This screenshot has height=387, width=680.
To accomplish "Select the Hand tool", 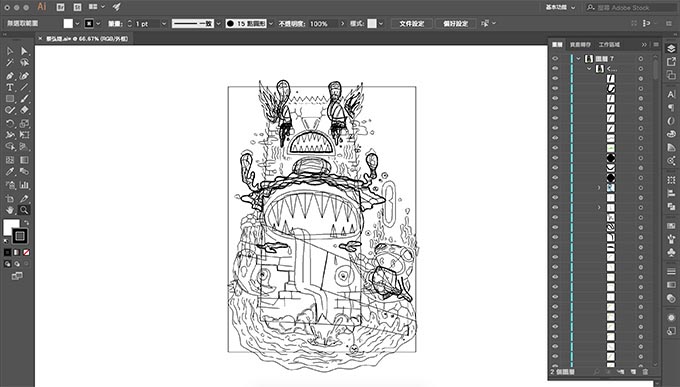I will (10, 210).
